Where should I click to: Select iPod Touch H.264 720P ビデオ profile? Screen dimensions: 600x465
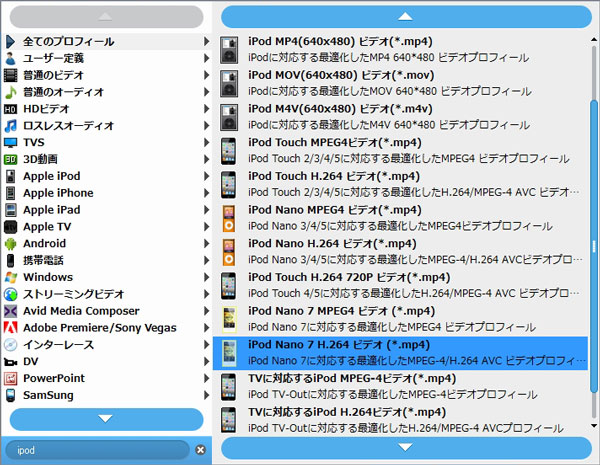pos(400,286)
